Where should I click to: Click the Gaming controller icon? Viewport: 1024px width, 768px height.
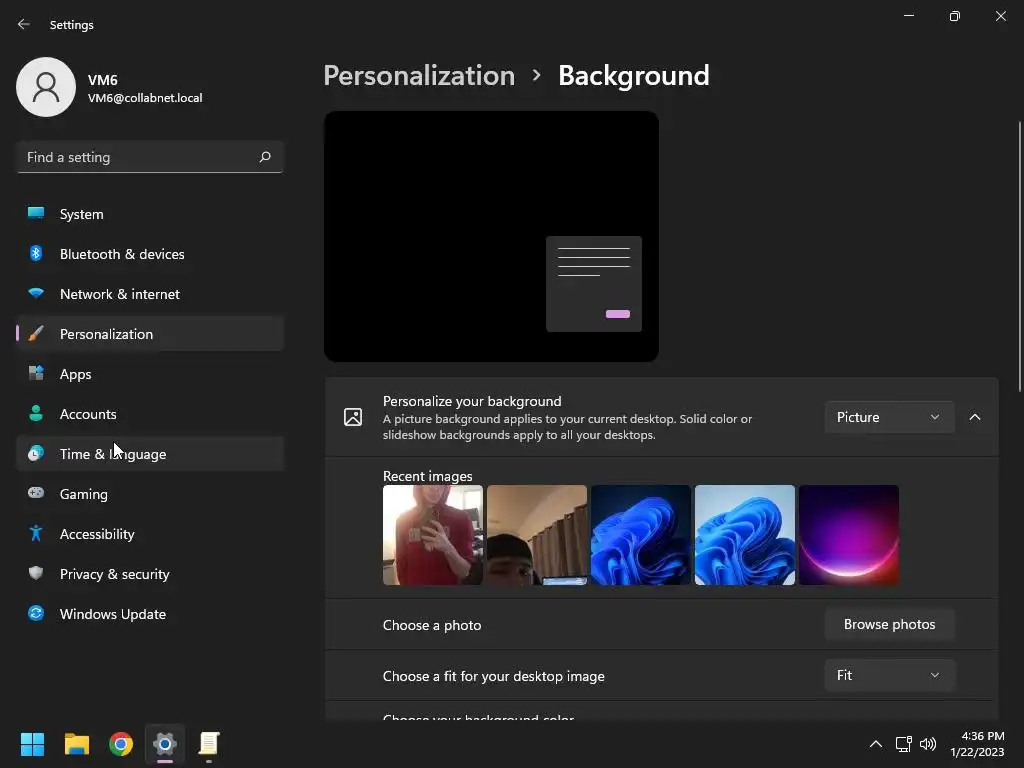point(36,492)
